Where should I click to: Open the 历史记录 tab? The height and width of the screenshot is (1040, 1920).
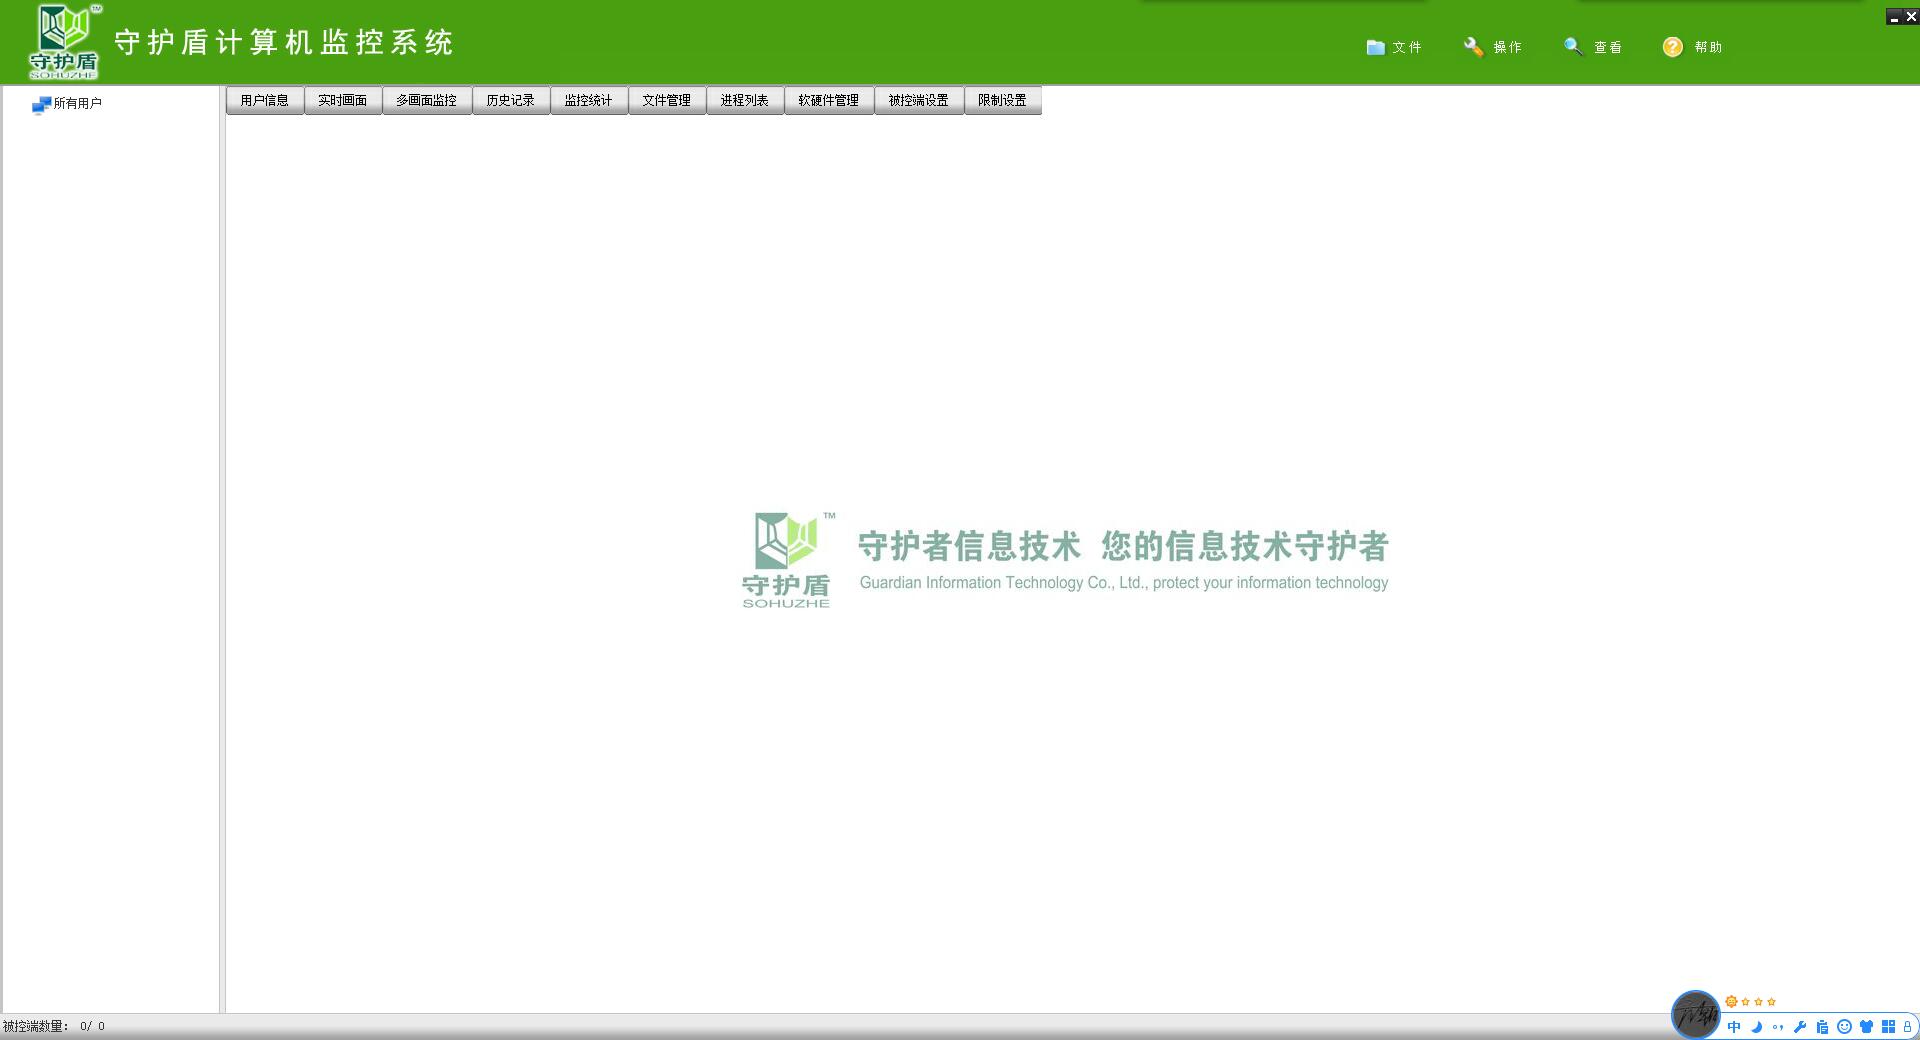pyautogui.click(x=510, y=100)
